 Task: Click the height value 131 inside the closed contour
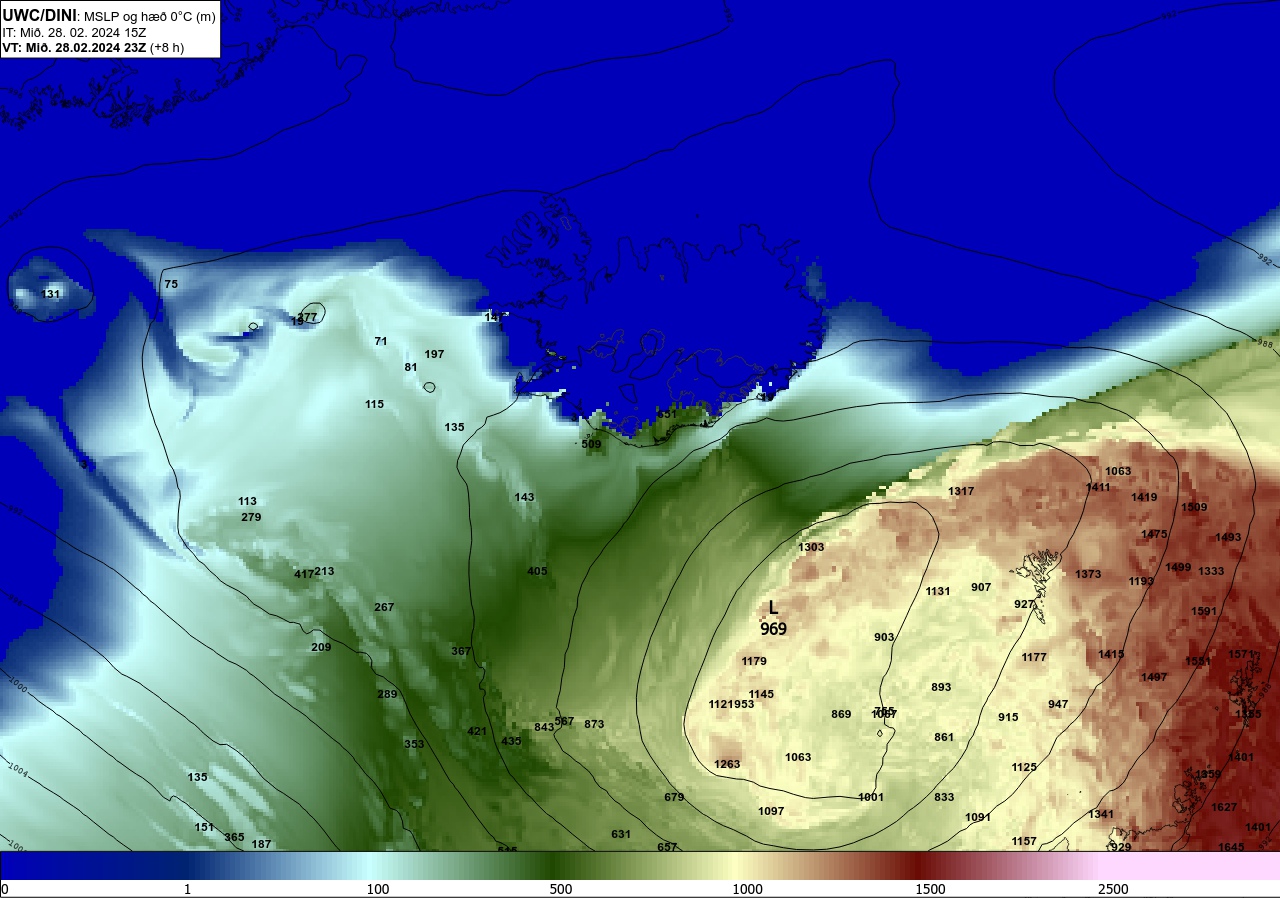pyautogui.click(x=51, y=294)
